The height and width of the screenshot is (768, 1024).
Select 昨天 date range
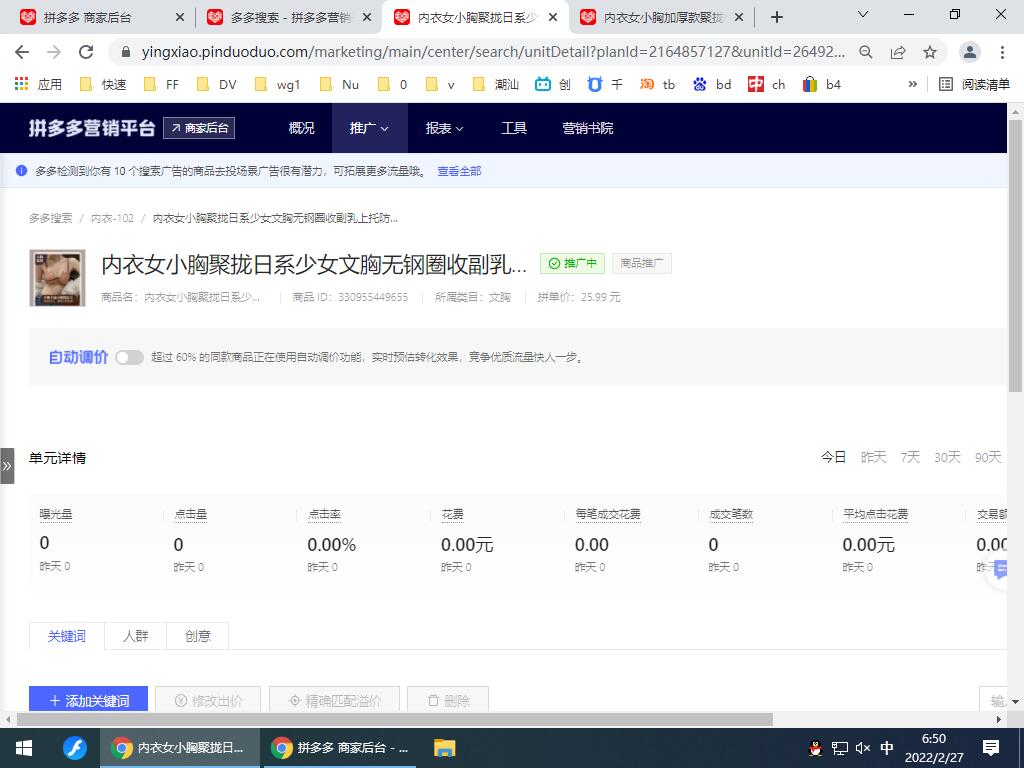tap(873, 457)
